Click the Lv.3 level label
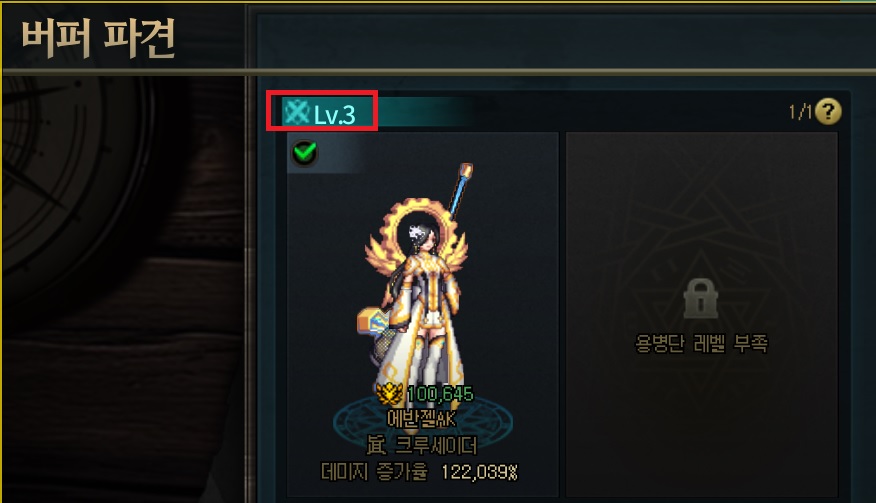Screen dimensions: 876x503 [335, 114]
